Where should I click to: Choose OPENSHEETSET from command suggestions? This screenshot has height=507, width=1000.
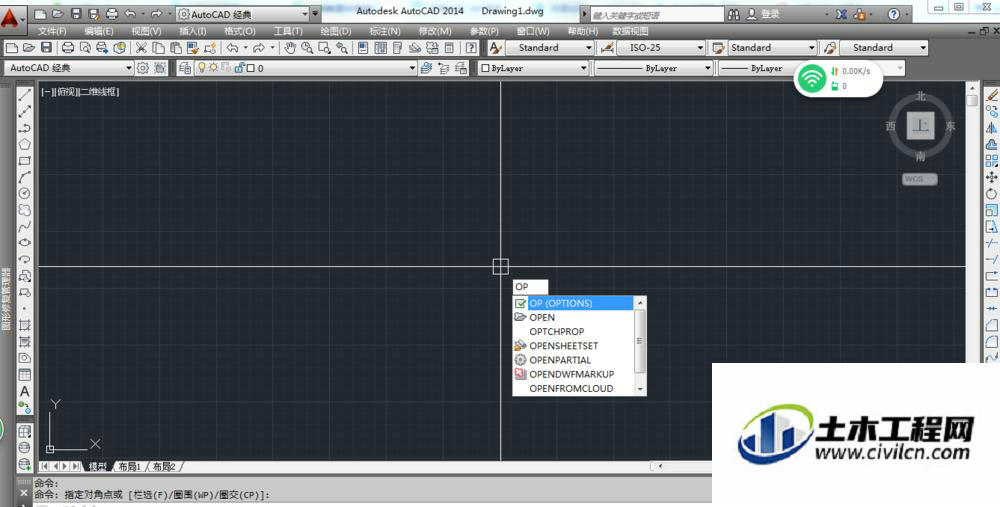pos(573,346)
